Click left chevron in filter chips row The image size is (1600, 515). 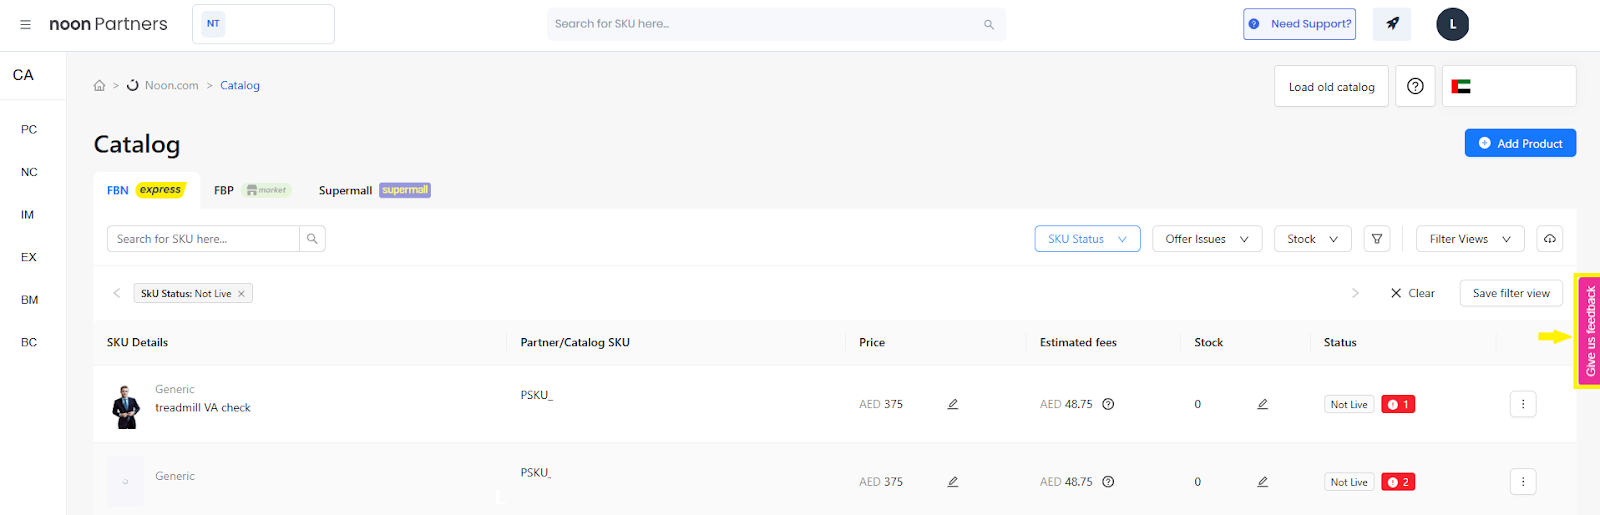click(x=117, y=293)
